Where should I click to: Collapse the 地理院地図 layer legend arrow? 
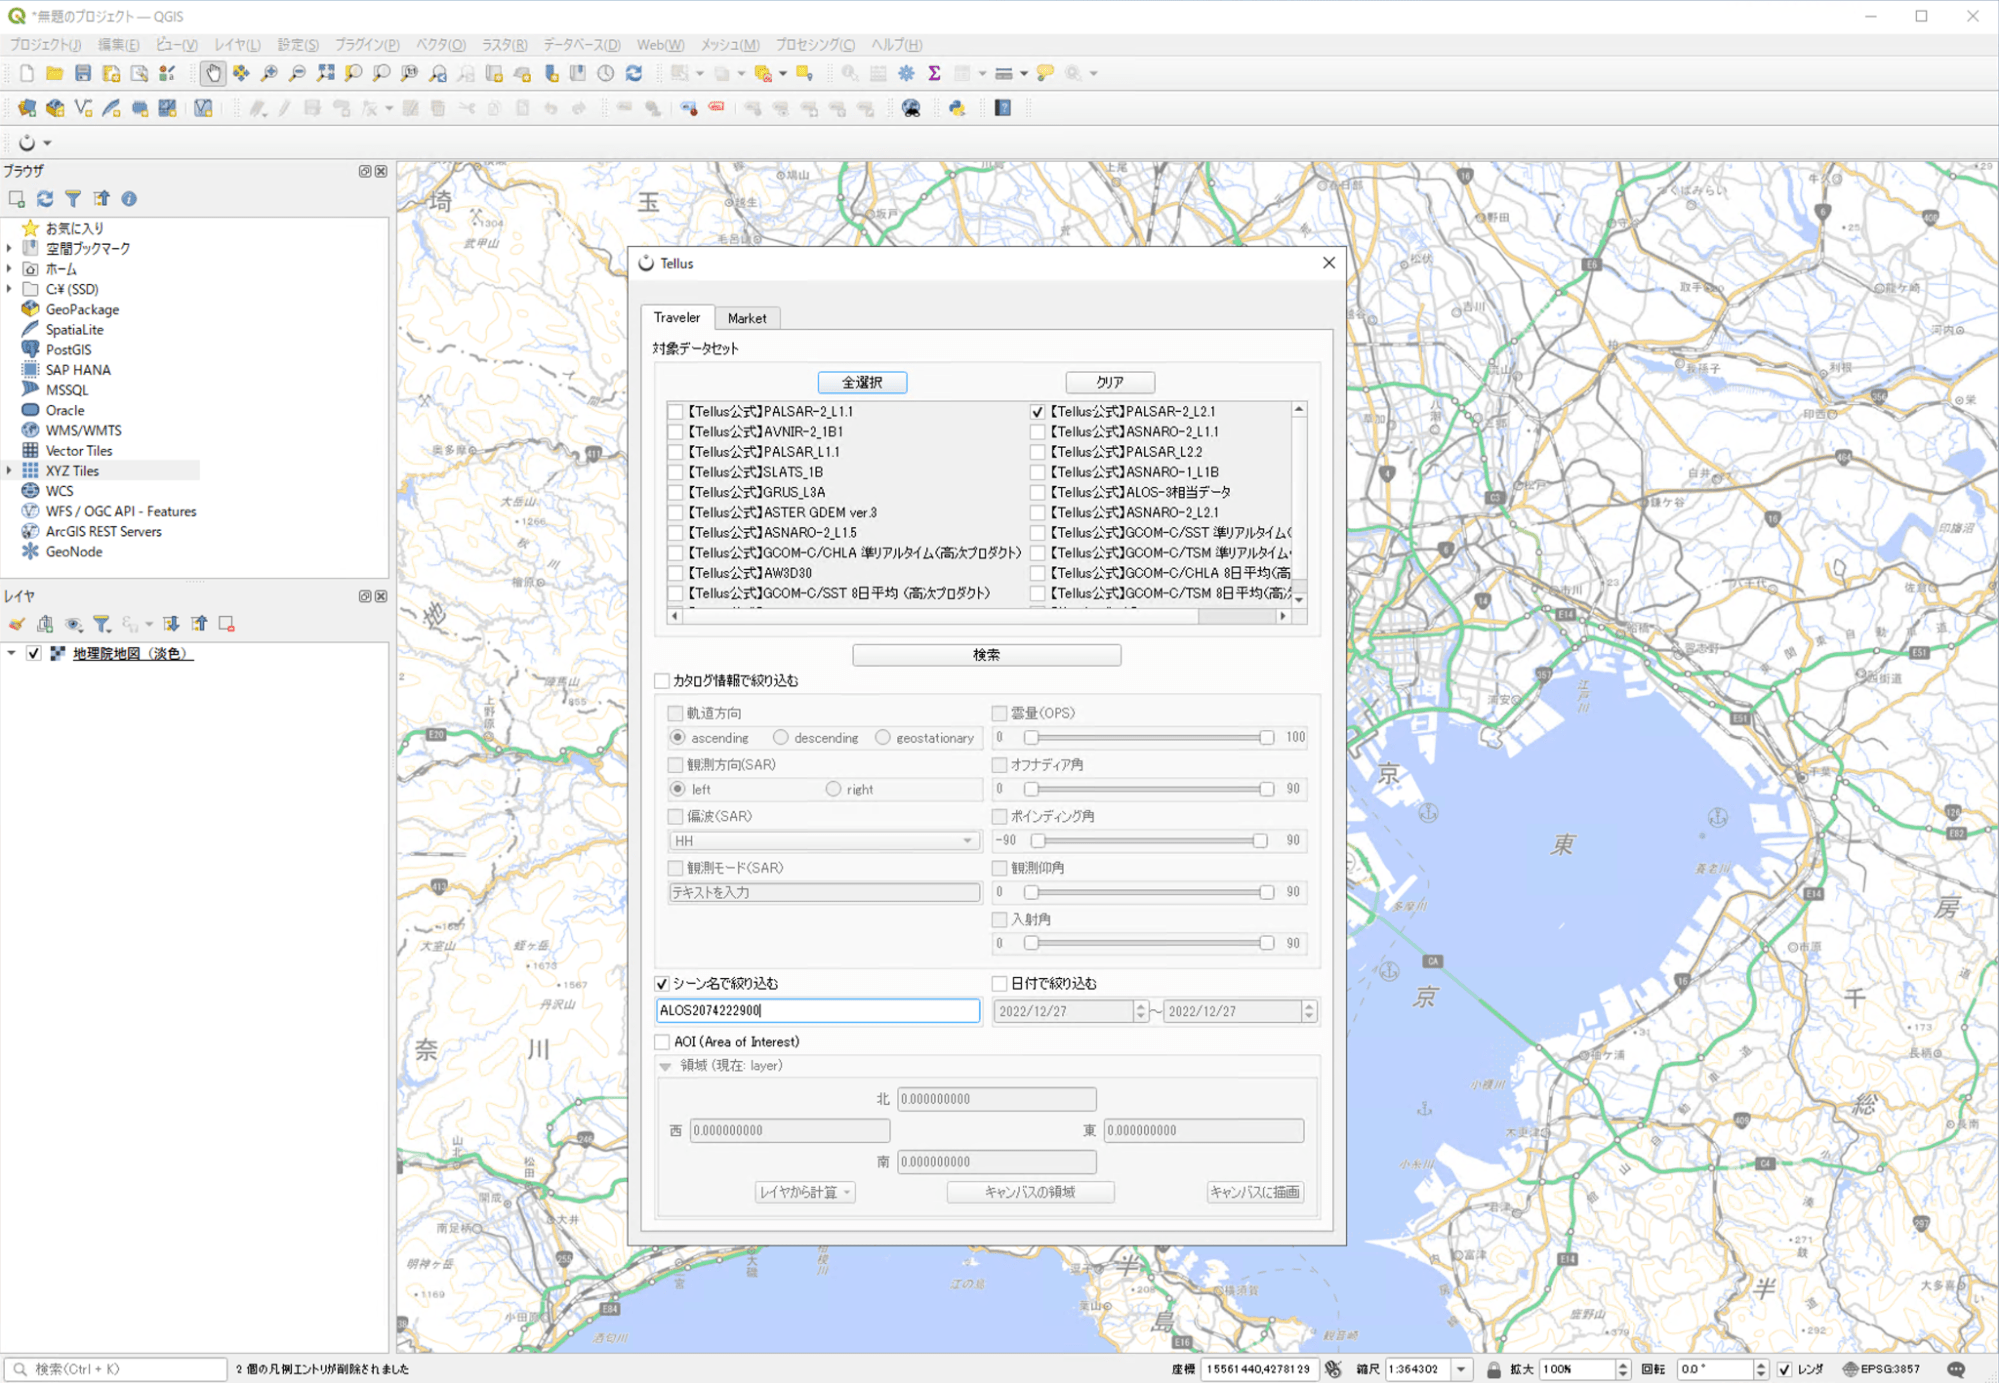tap(11, 654)
